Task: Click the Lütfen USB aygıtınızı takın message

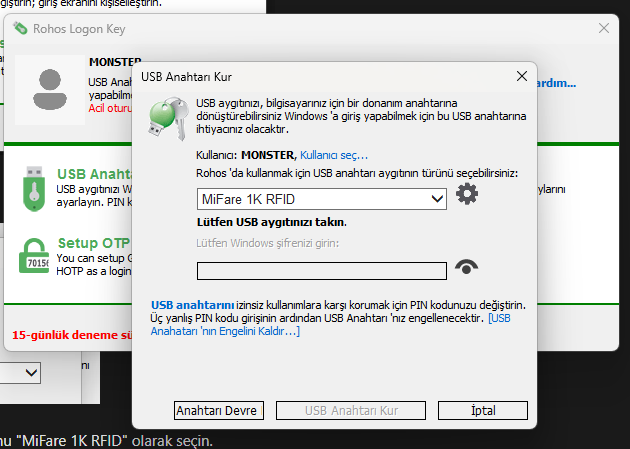Action: coord(272,222)
